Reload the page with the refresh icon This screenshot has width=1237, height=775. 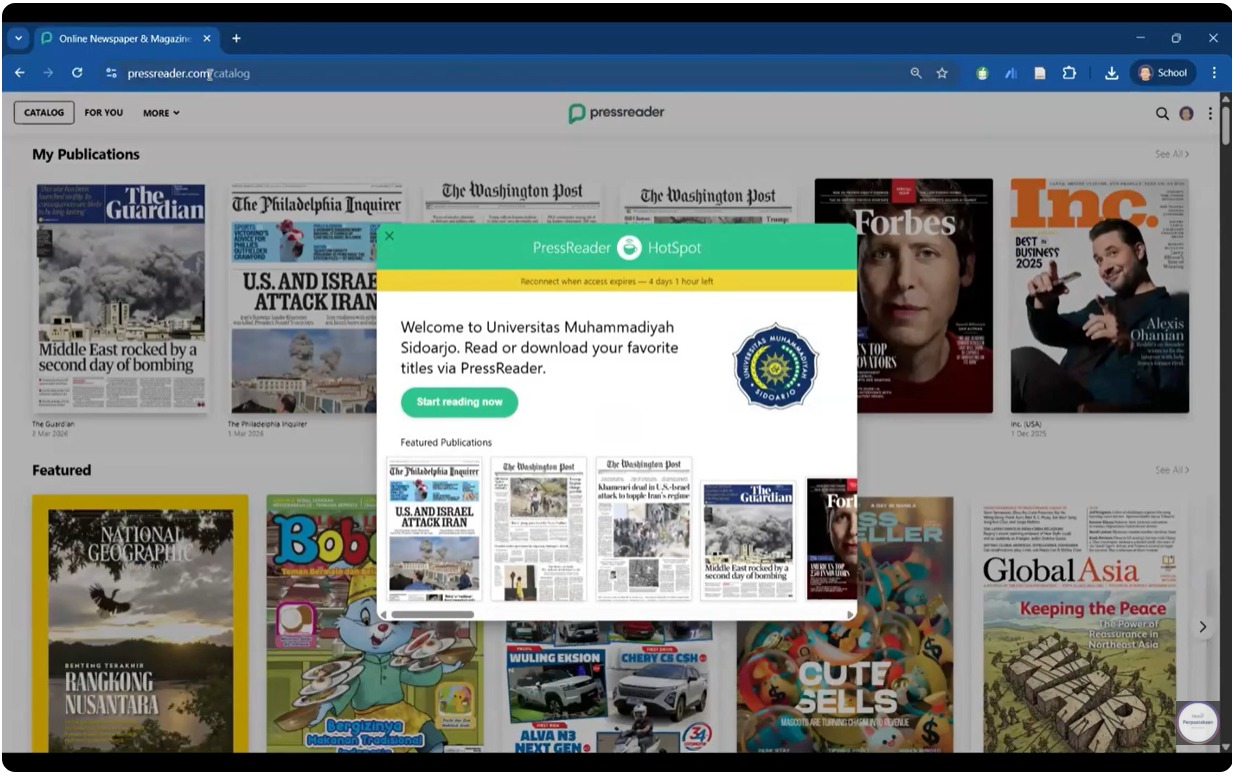(77, 73)
